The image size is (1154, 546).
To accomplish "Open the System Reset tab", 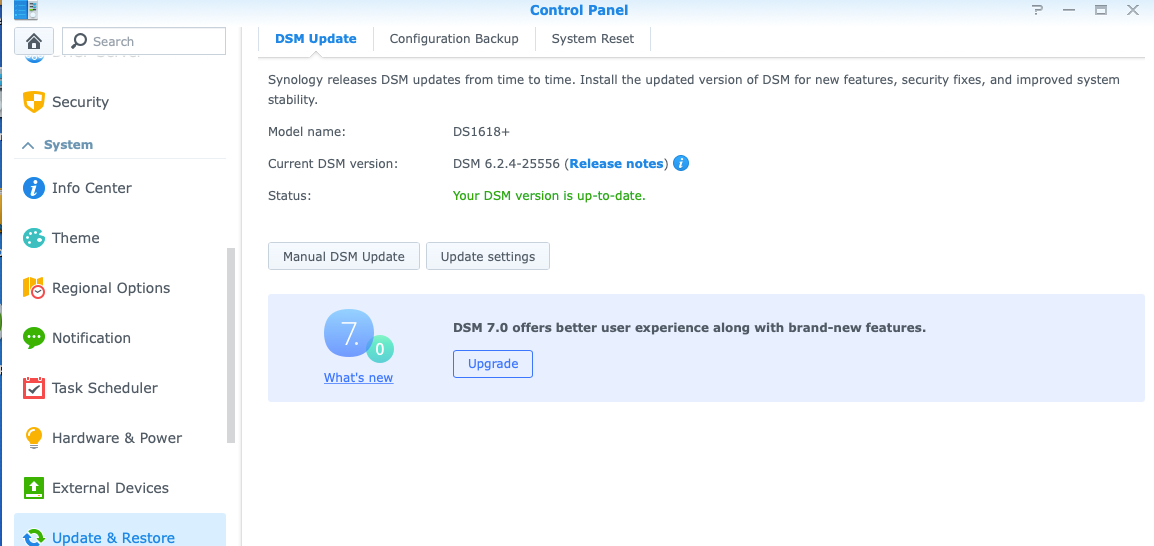I will 593,39.
